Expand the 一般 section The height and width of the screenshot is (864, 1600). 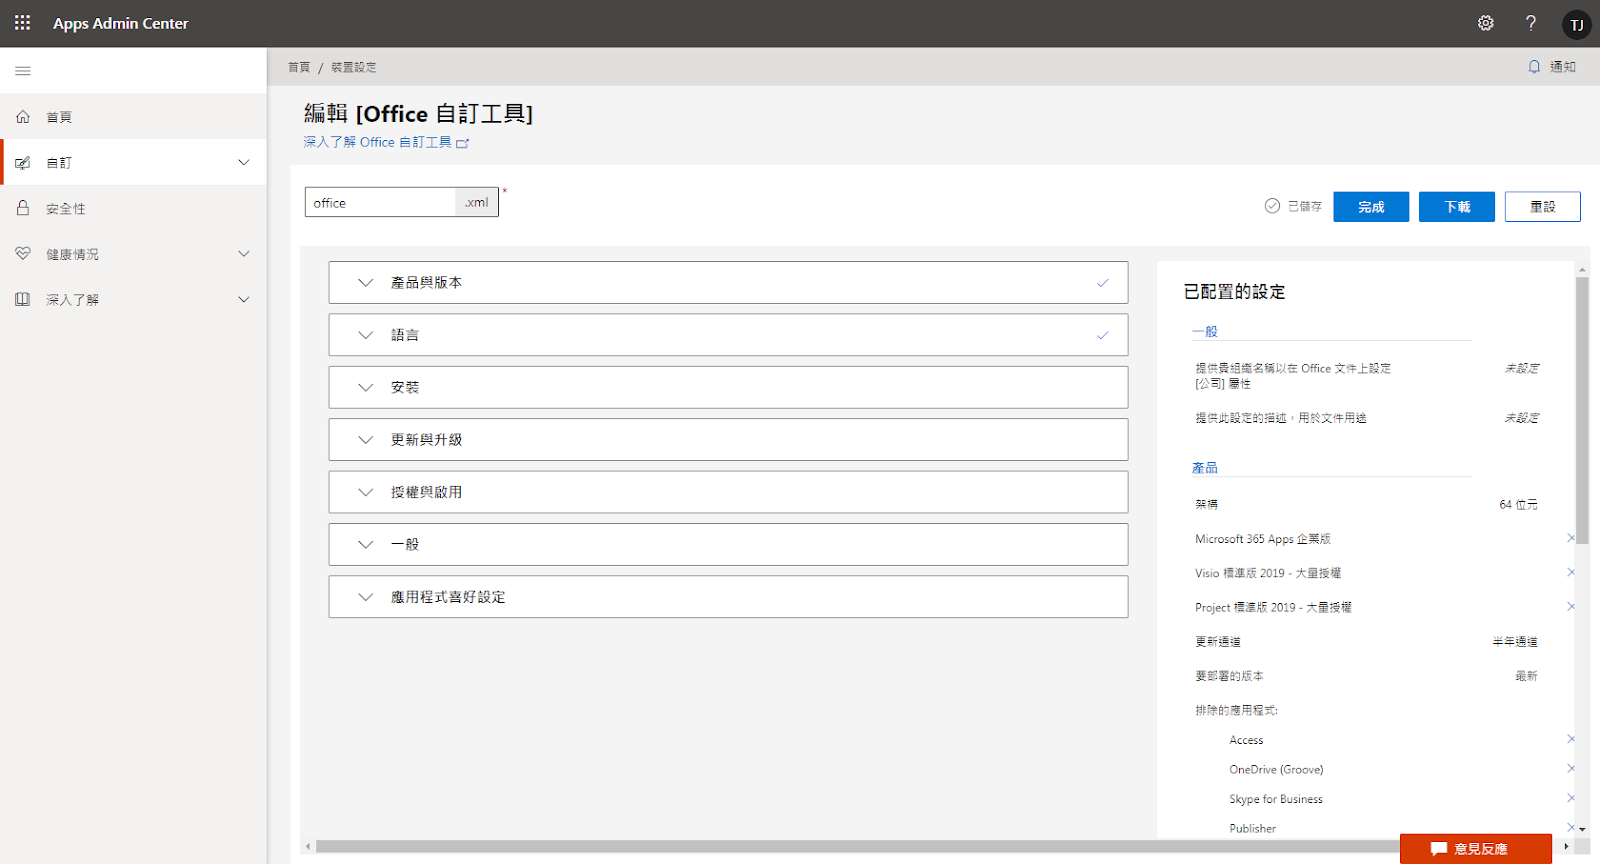728,544
